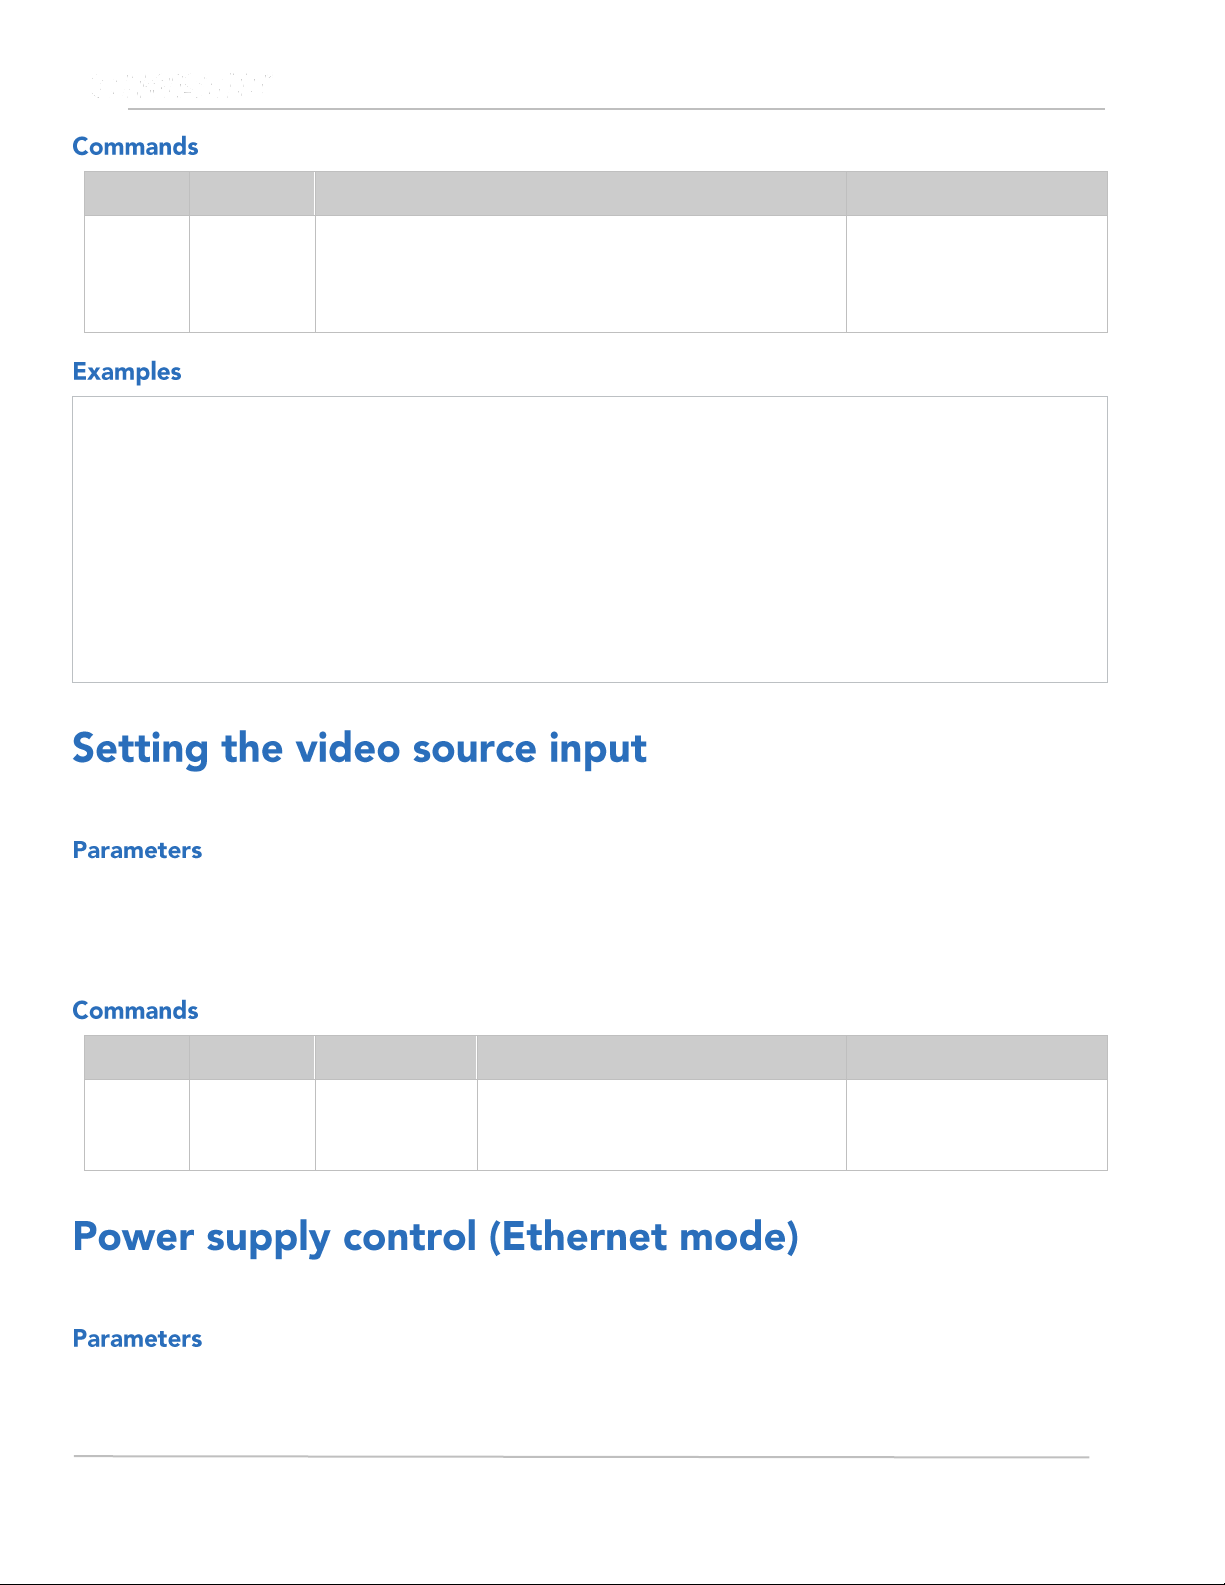Click the widest header cell of the first Commands table
The width and height of the screenshot is (1225, 1585).
(x=580, y=193)
